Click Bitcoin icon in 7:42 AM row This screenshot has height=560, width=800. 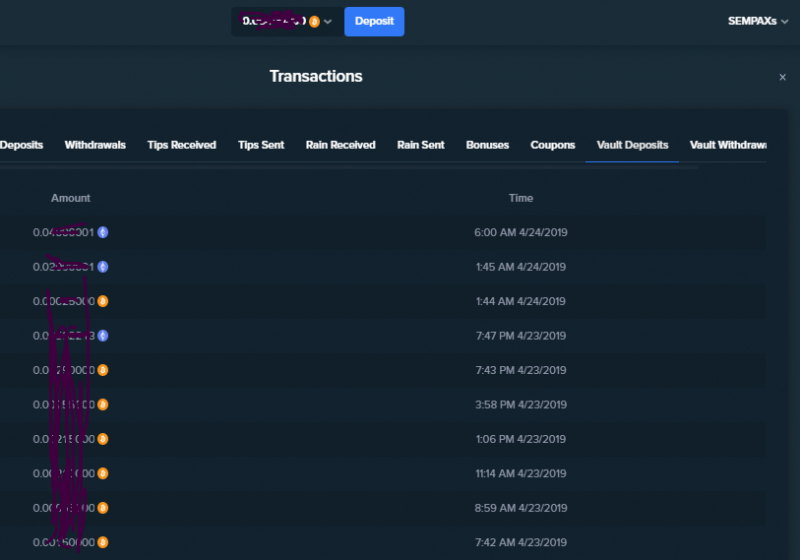(x=103, y=542)
